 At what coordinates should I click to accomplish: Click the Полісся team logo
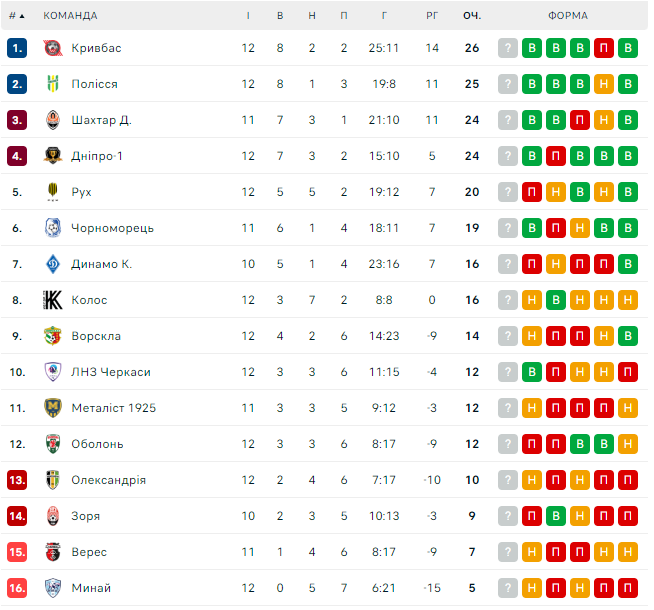pos(53,84)
